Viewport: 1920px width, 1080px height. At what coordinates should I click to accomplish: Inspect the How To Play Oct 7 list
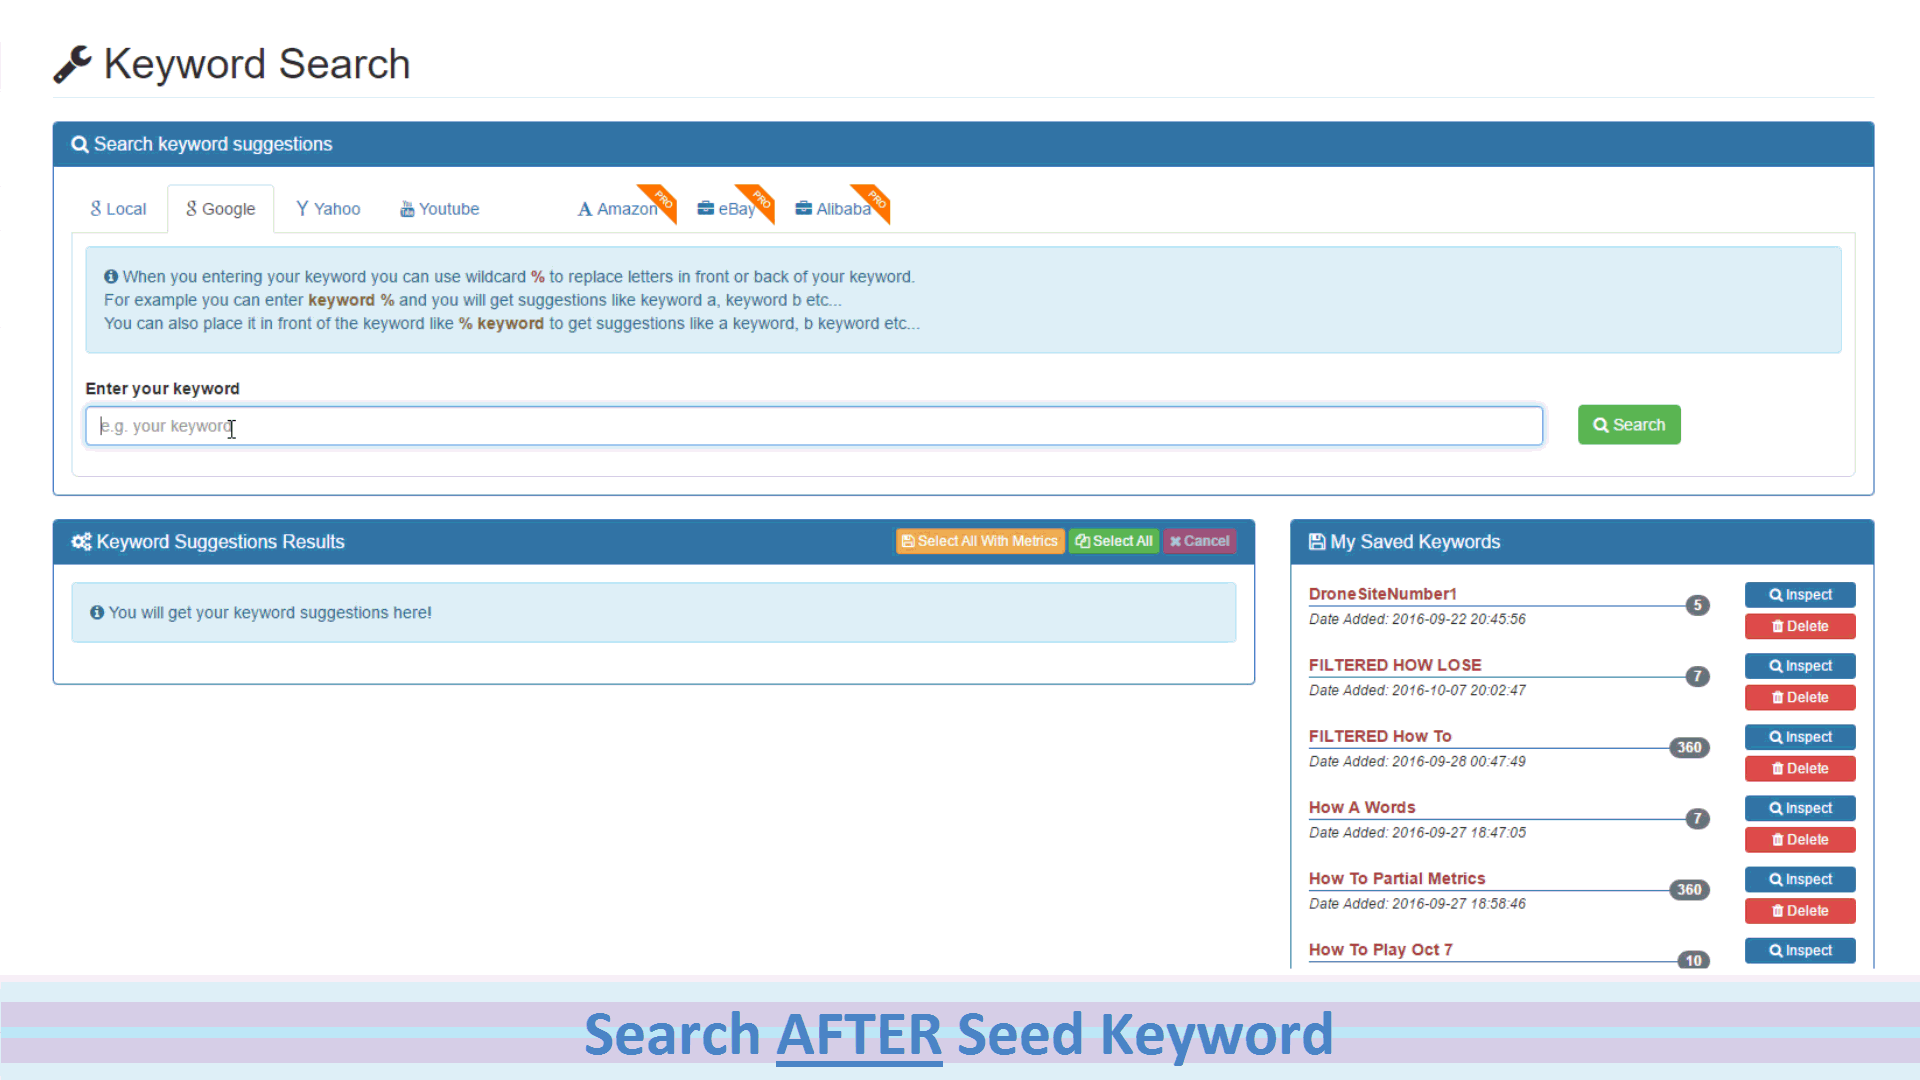click(1800, 951)
